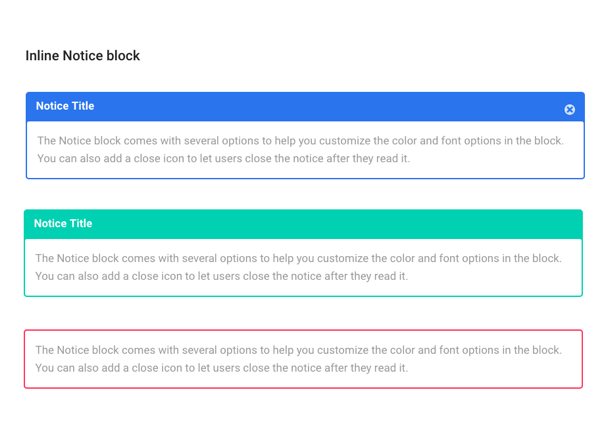This screenshot has width=609, height=435.
Task: Click the "Inline Notice block" heading
Action: [83, 56]
